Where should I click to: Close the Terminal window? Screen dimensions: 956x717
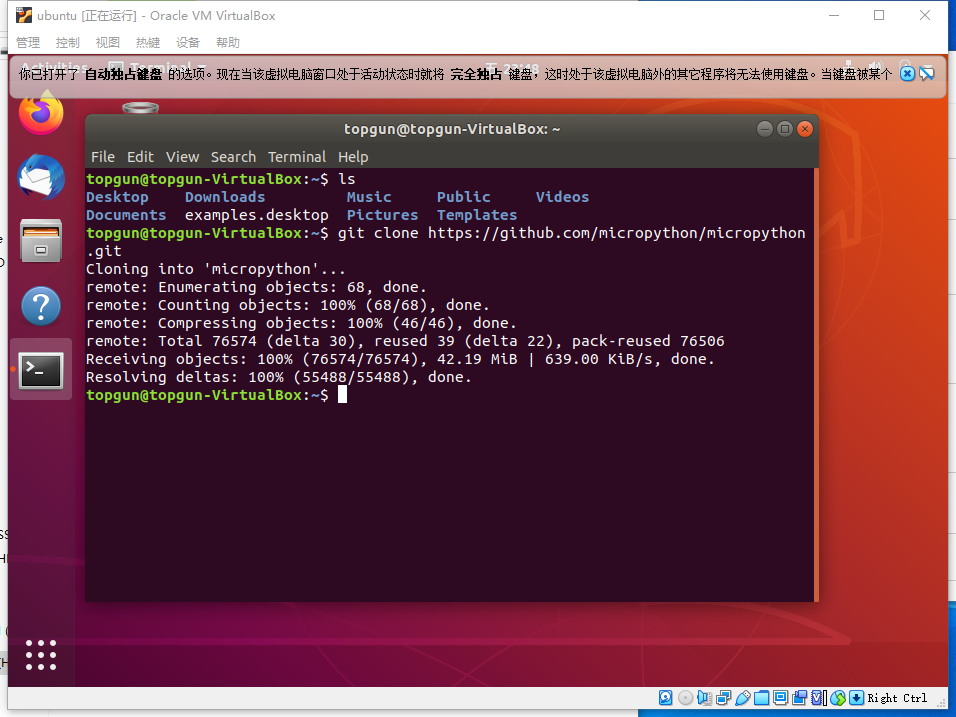pyautogui.click(x=805, y=129)
